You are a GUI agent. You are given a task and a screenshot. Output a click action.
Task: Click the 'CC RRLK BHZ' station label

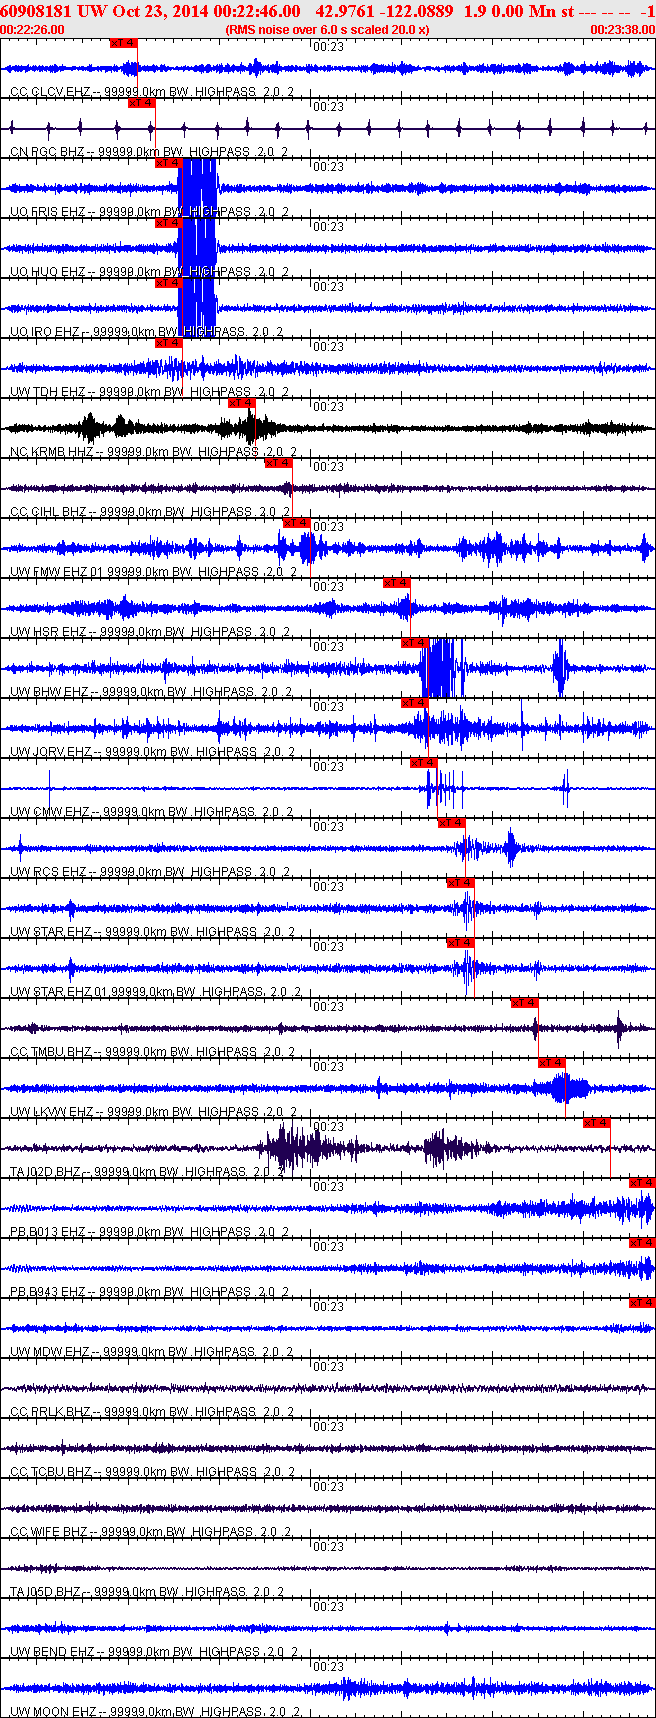coord(50,1412)
